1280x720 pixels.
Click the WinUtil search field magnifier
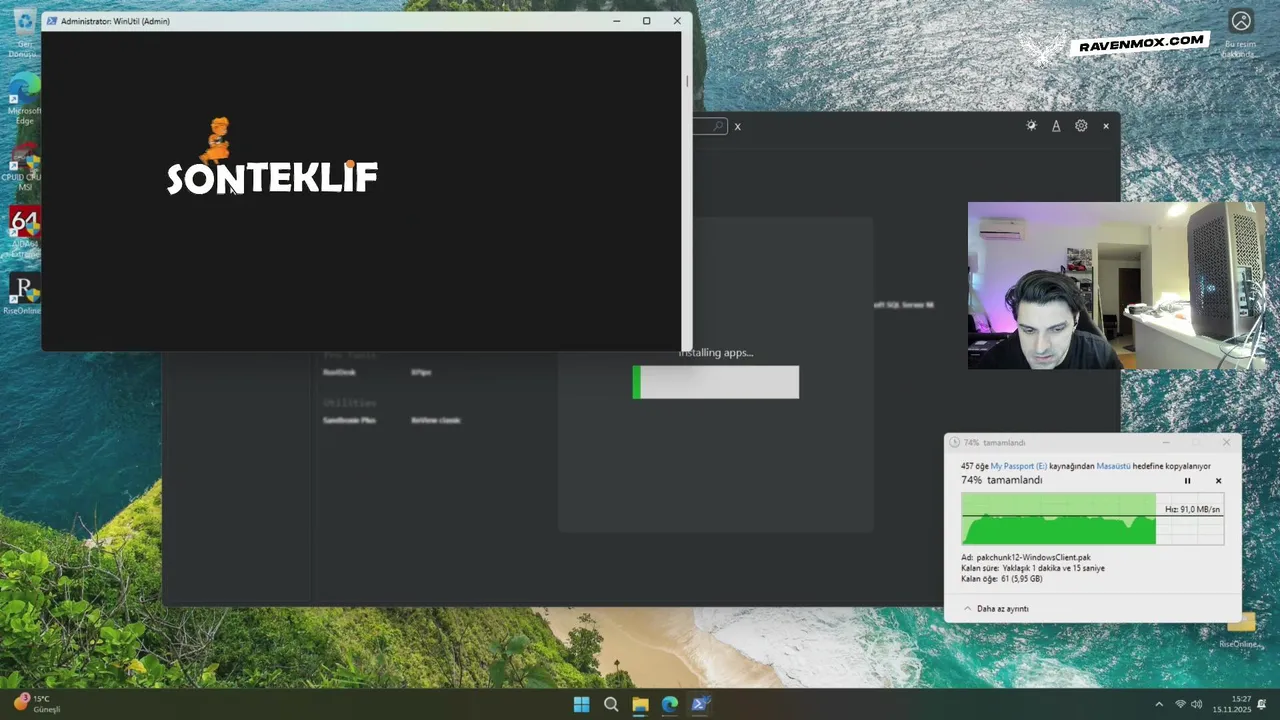[x=718, y=126]
